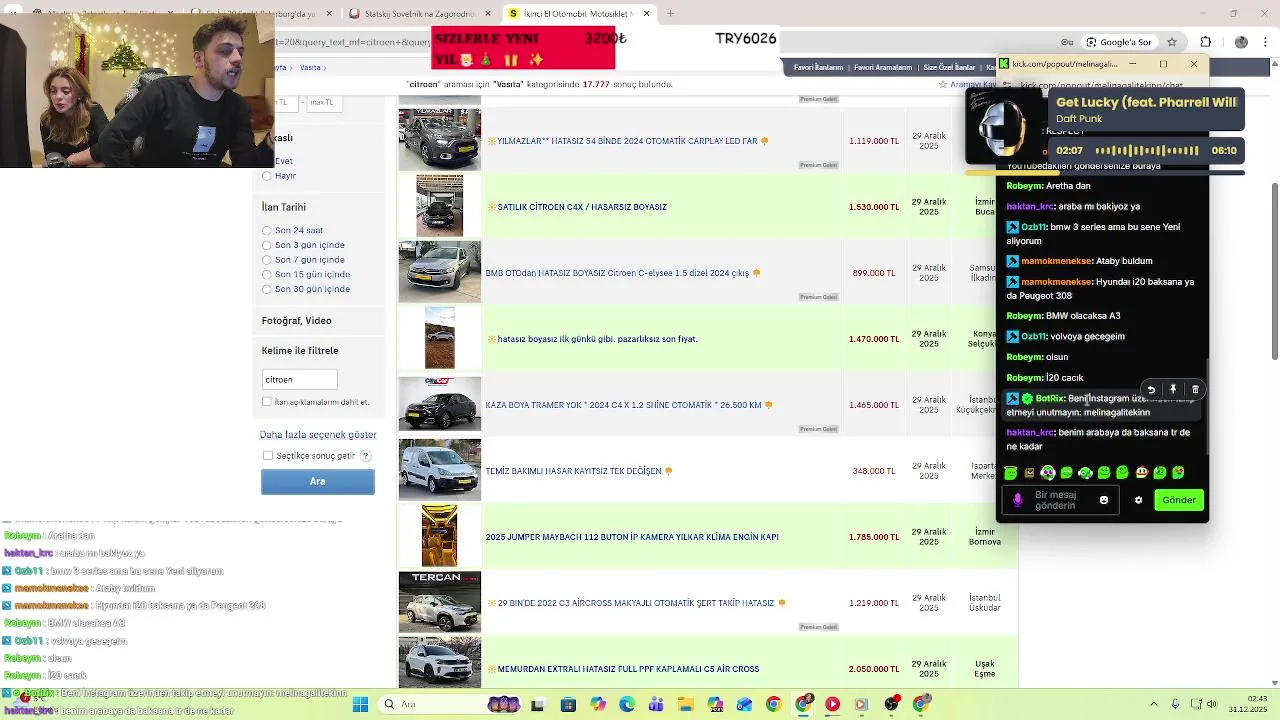
Task: Open MEMURDAN EXTRALI C5 AİR CROSS listing
Action: pos(628,669)
